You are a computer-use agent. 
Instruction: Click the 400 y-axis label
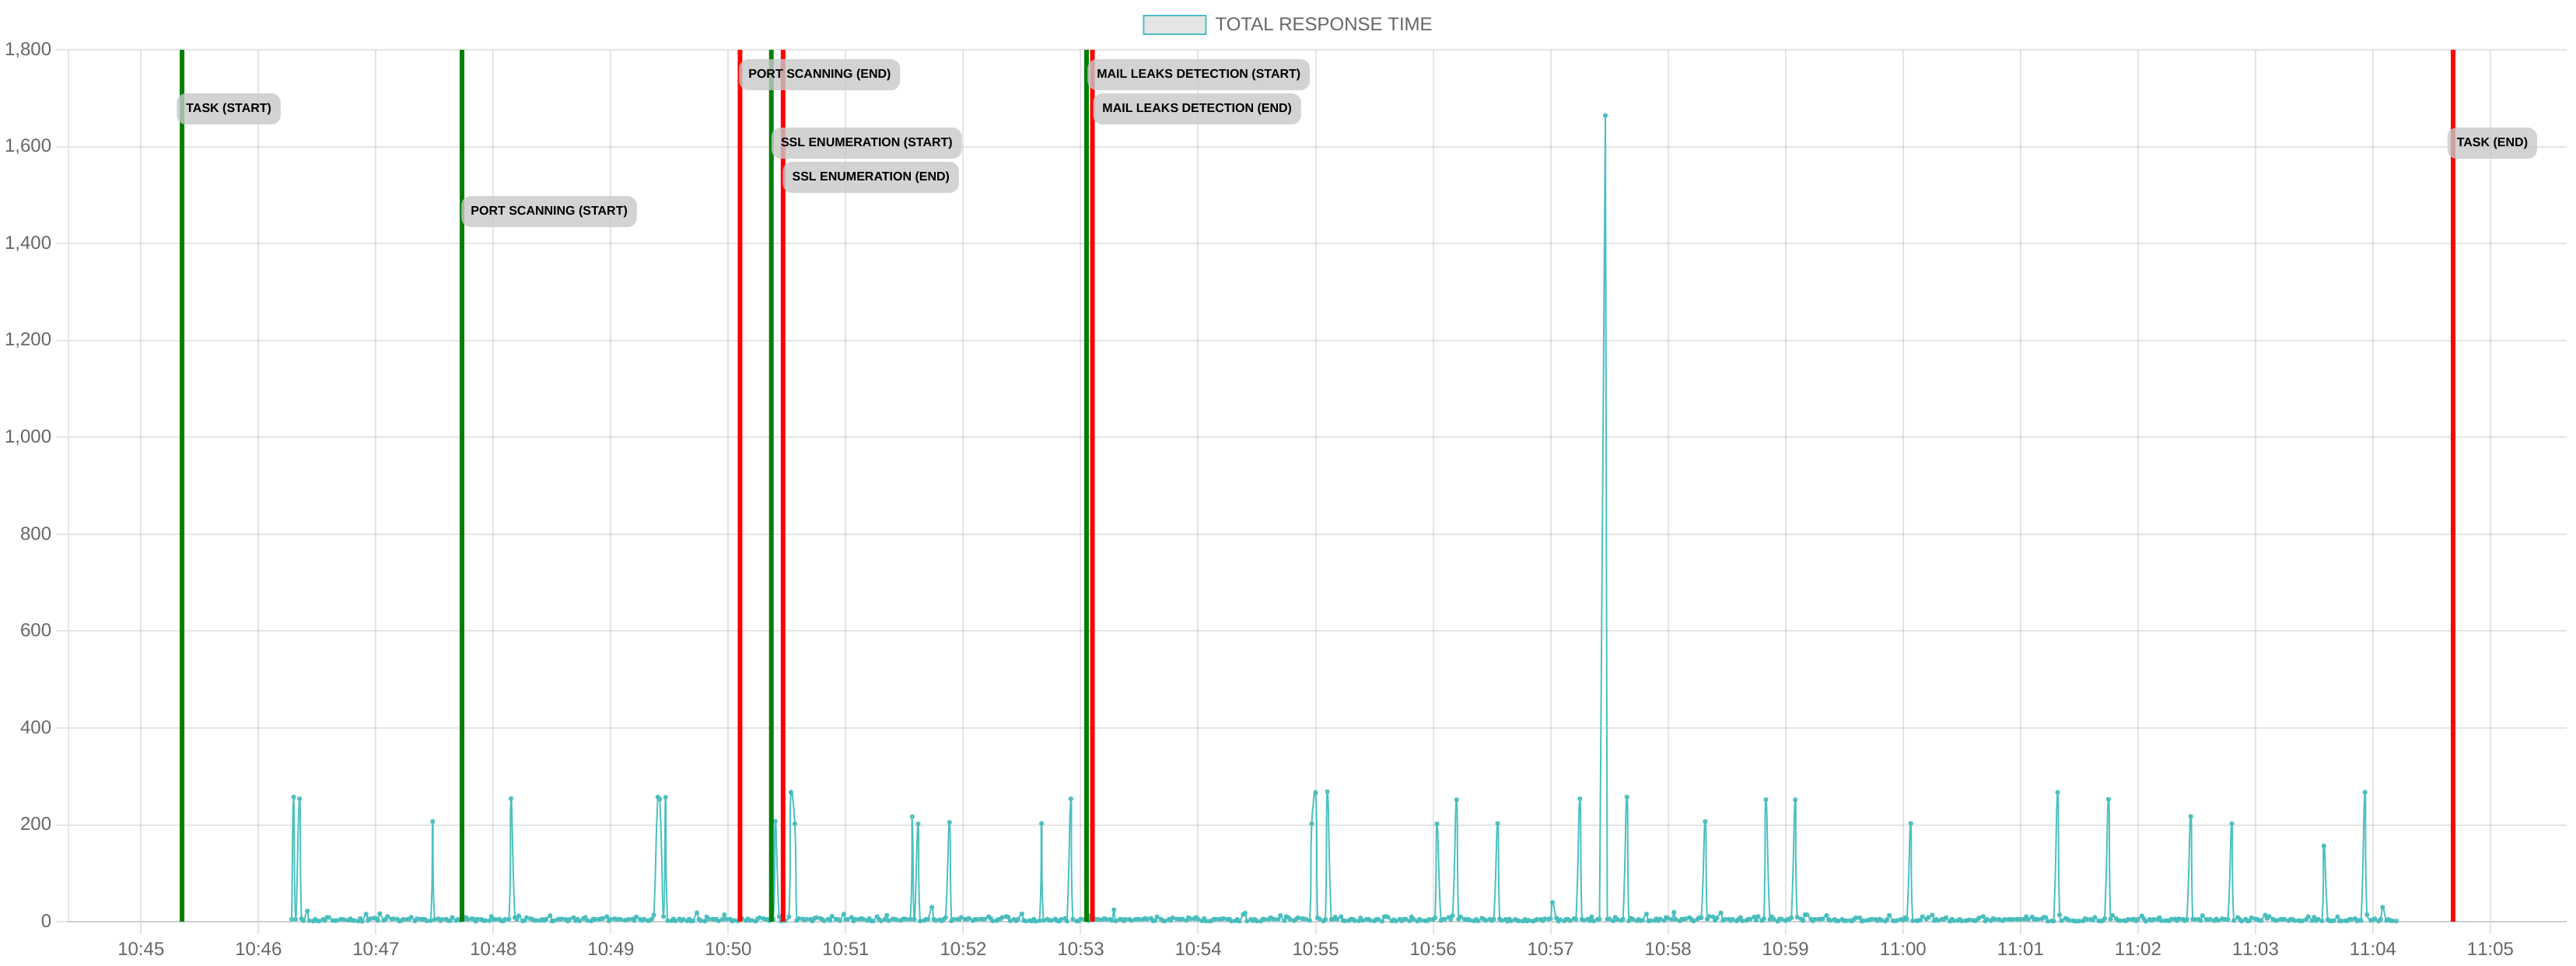pyautogui.click(x=36, y=728)
